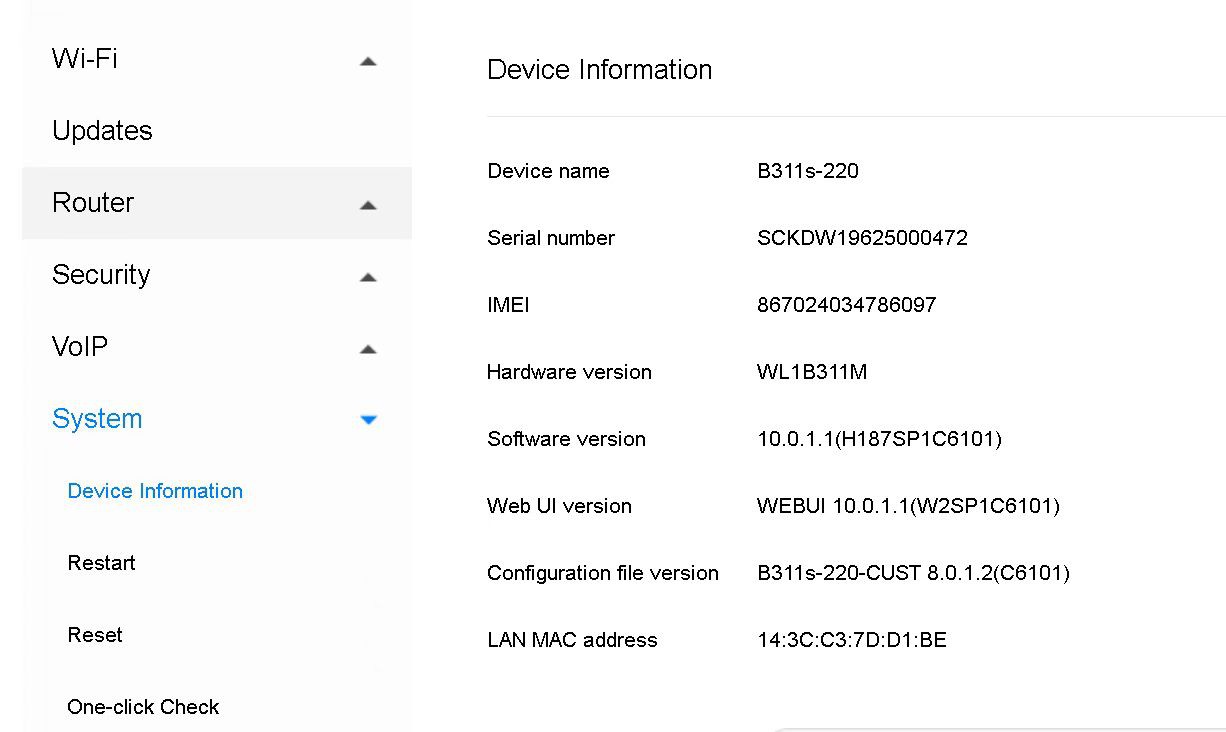The height and width of the screenshot is (732, 1226).
Task: Click the System menu label
Action: pos(97,418)
